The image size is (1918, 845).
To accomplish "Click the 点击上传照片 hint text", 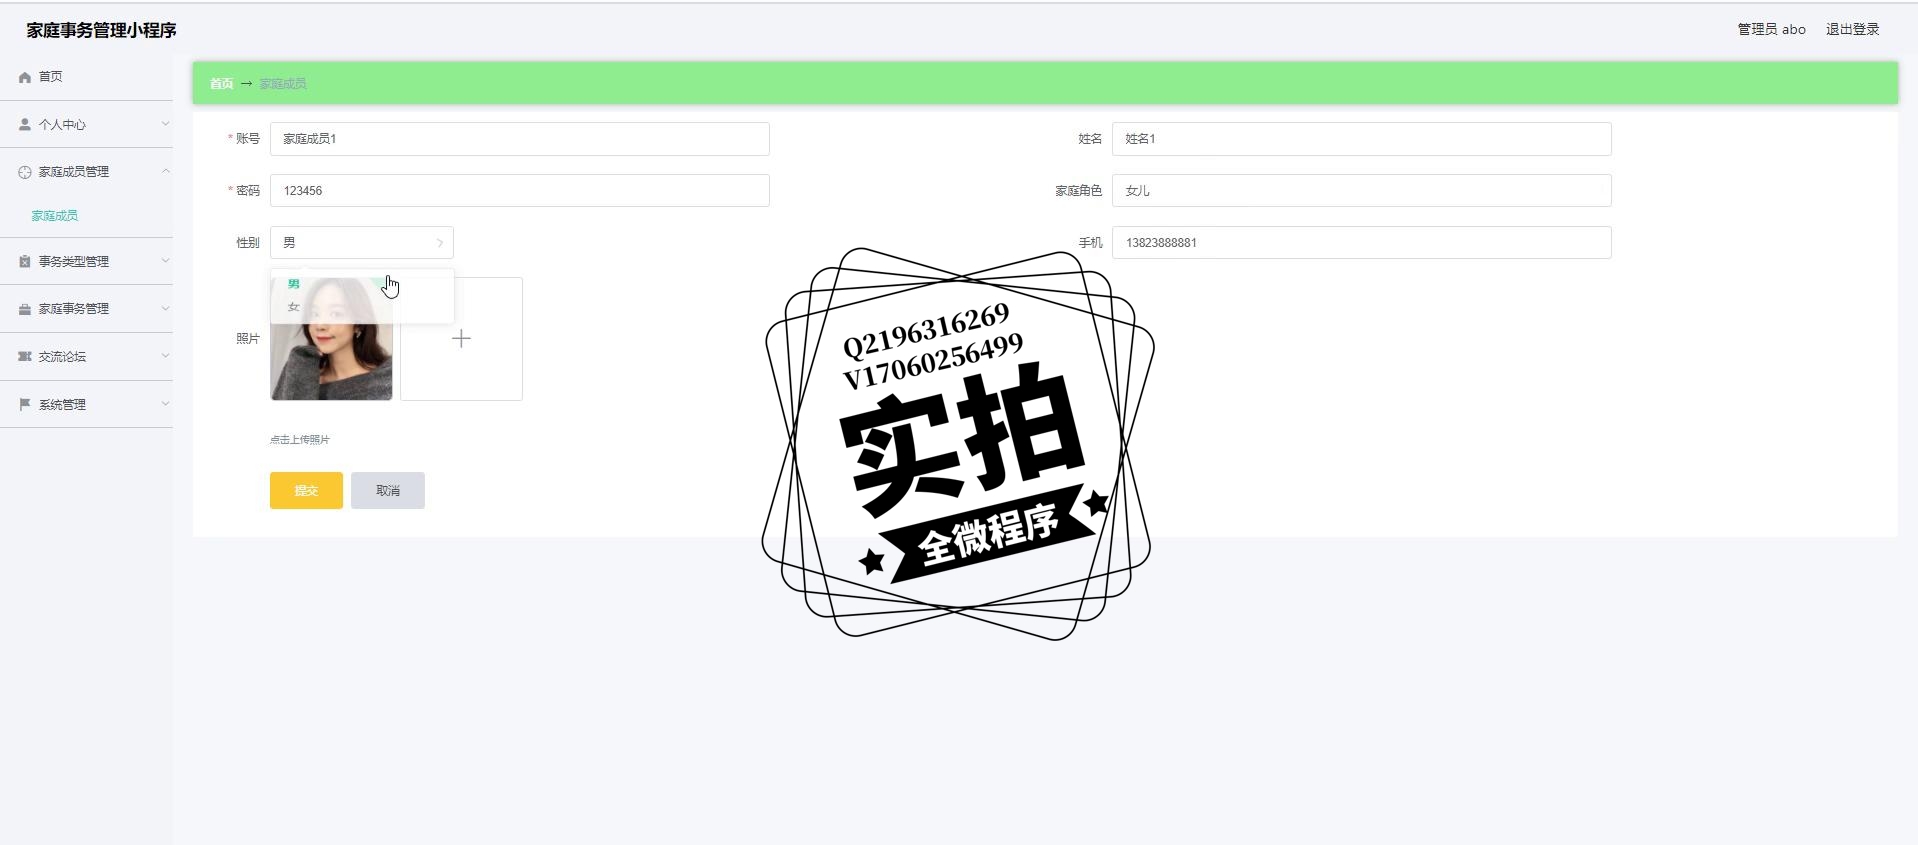I will coord(300,440).
